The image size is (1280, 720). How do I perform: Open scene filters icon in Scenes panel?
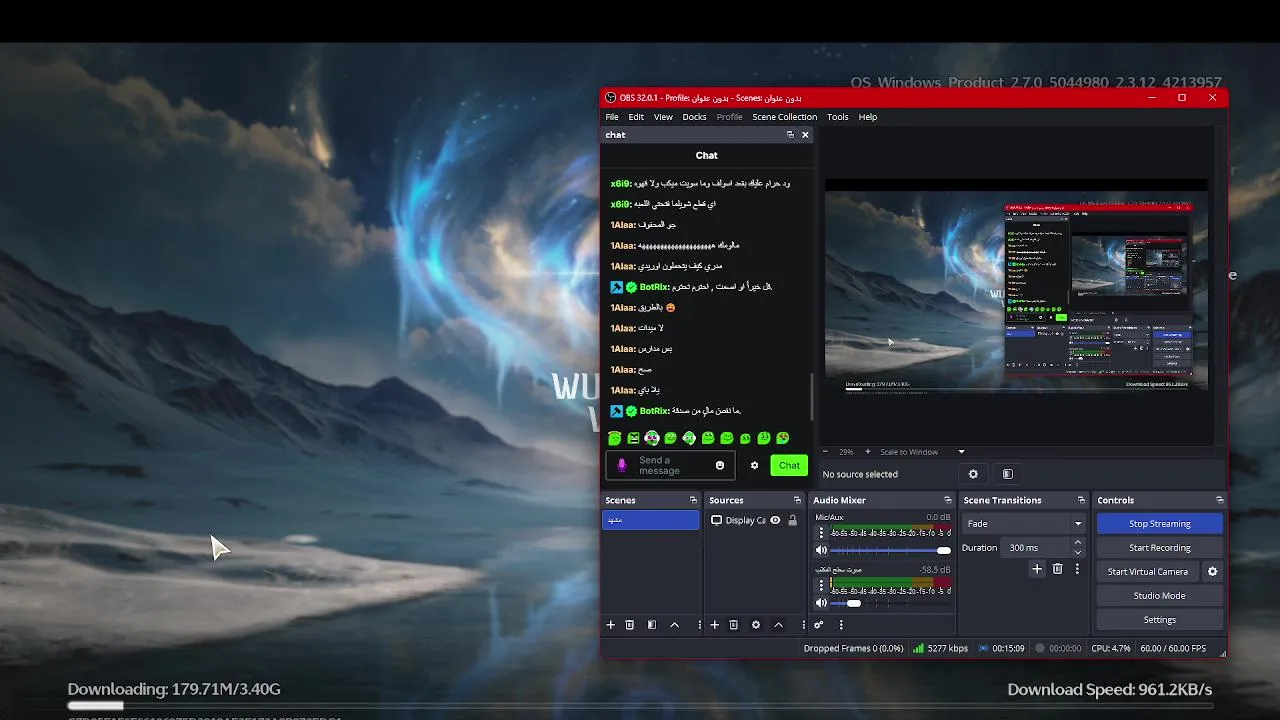(x=651, y=625)
